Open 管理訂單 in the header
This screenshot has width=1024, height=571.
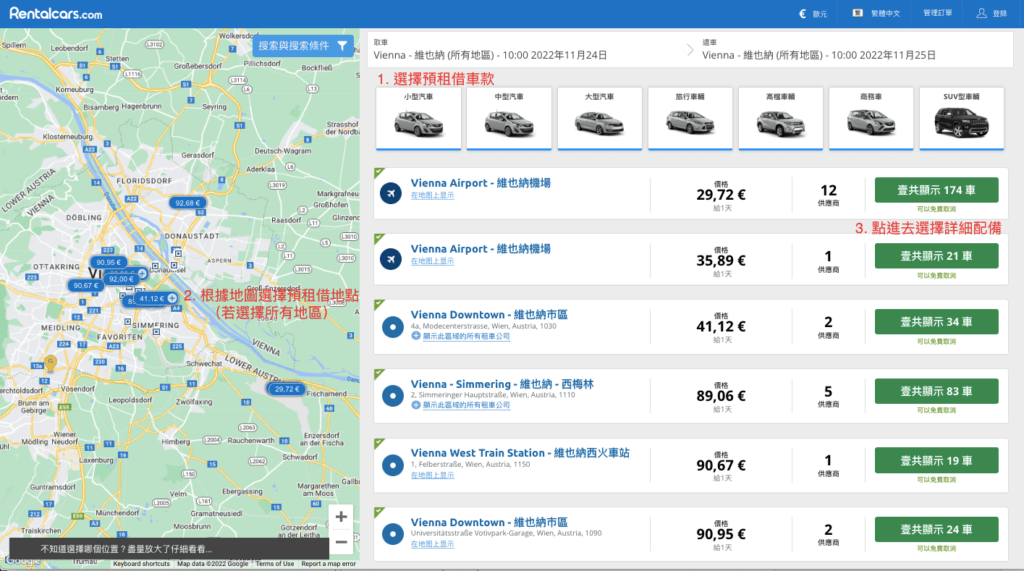[937, 13]
